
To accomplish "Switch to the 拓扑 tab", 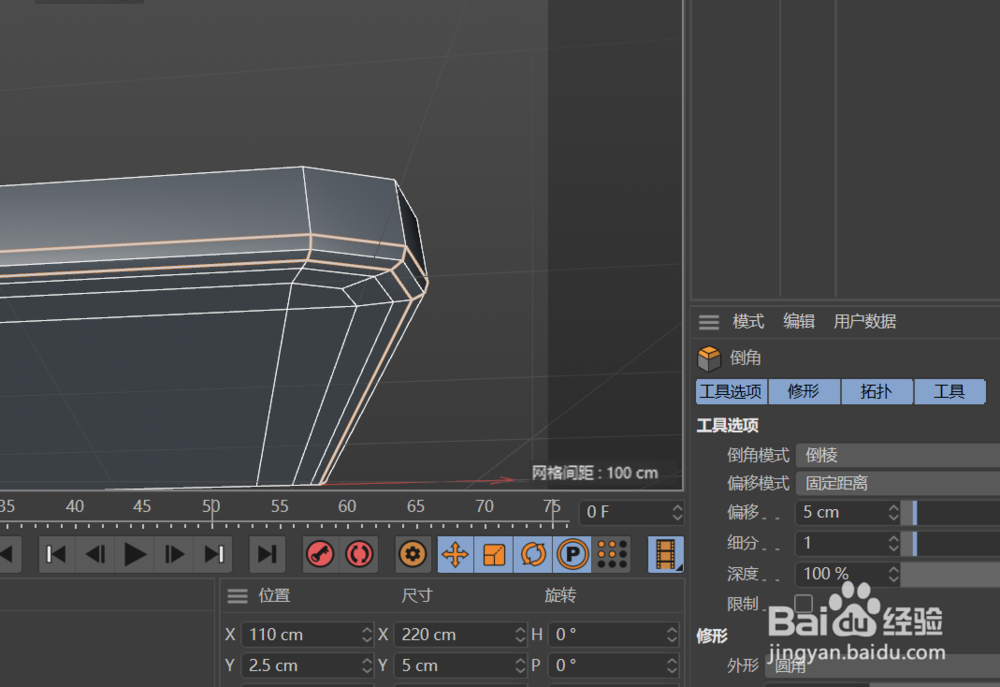I will click(877, 391).
